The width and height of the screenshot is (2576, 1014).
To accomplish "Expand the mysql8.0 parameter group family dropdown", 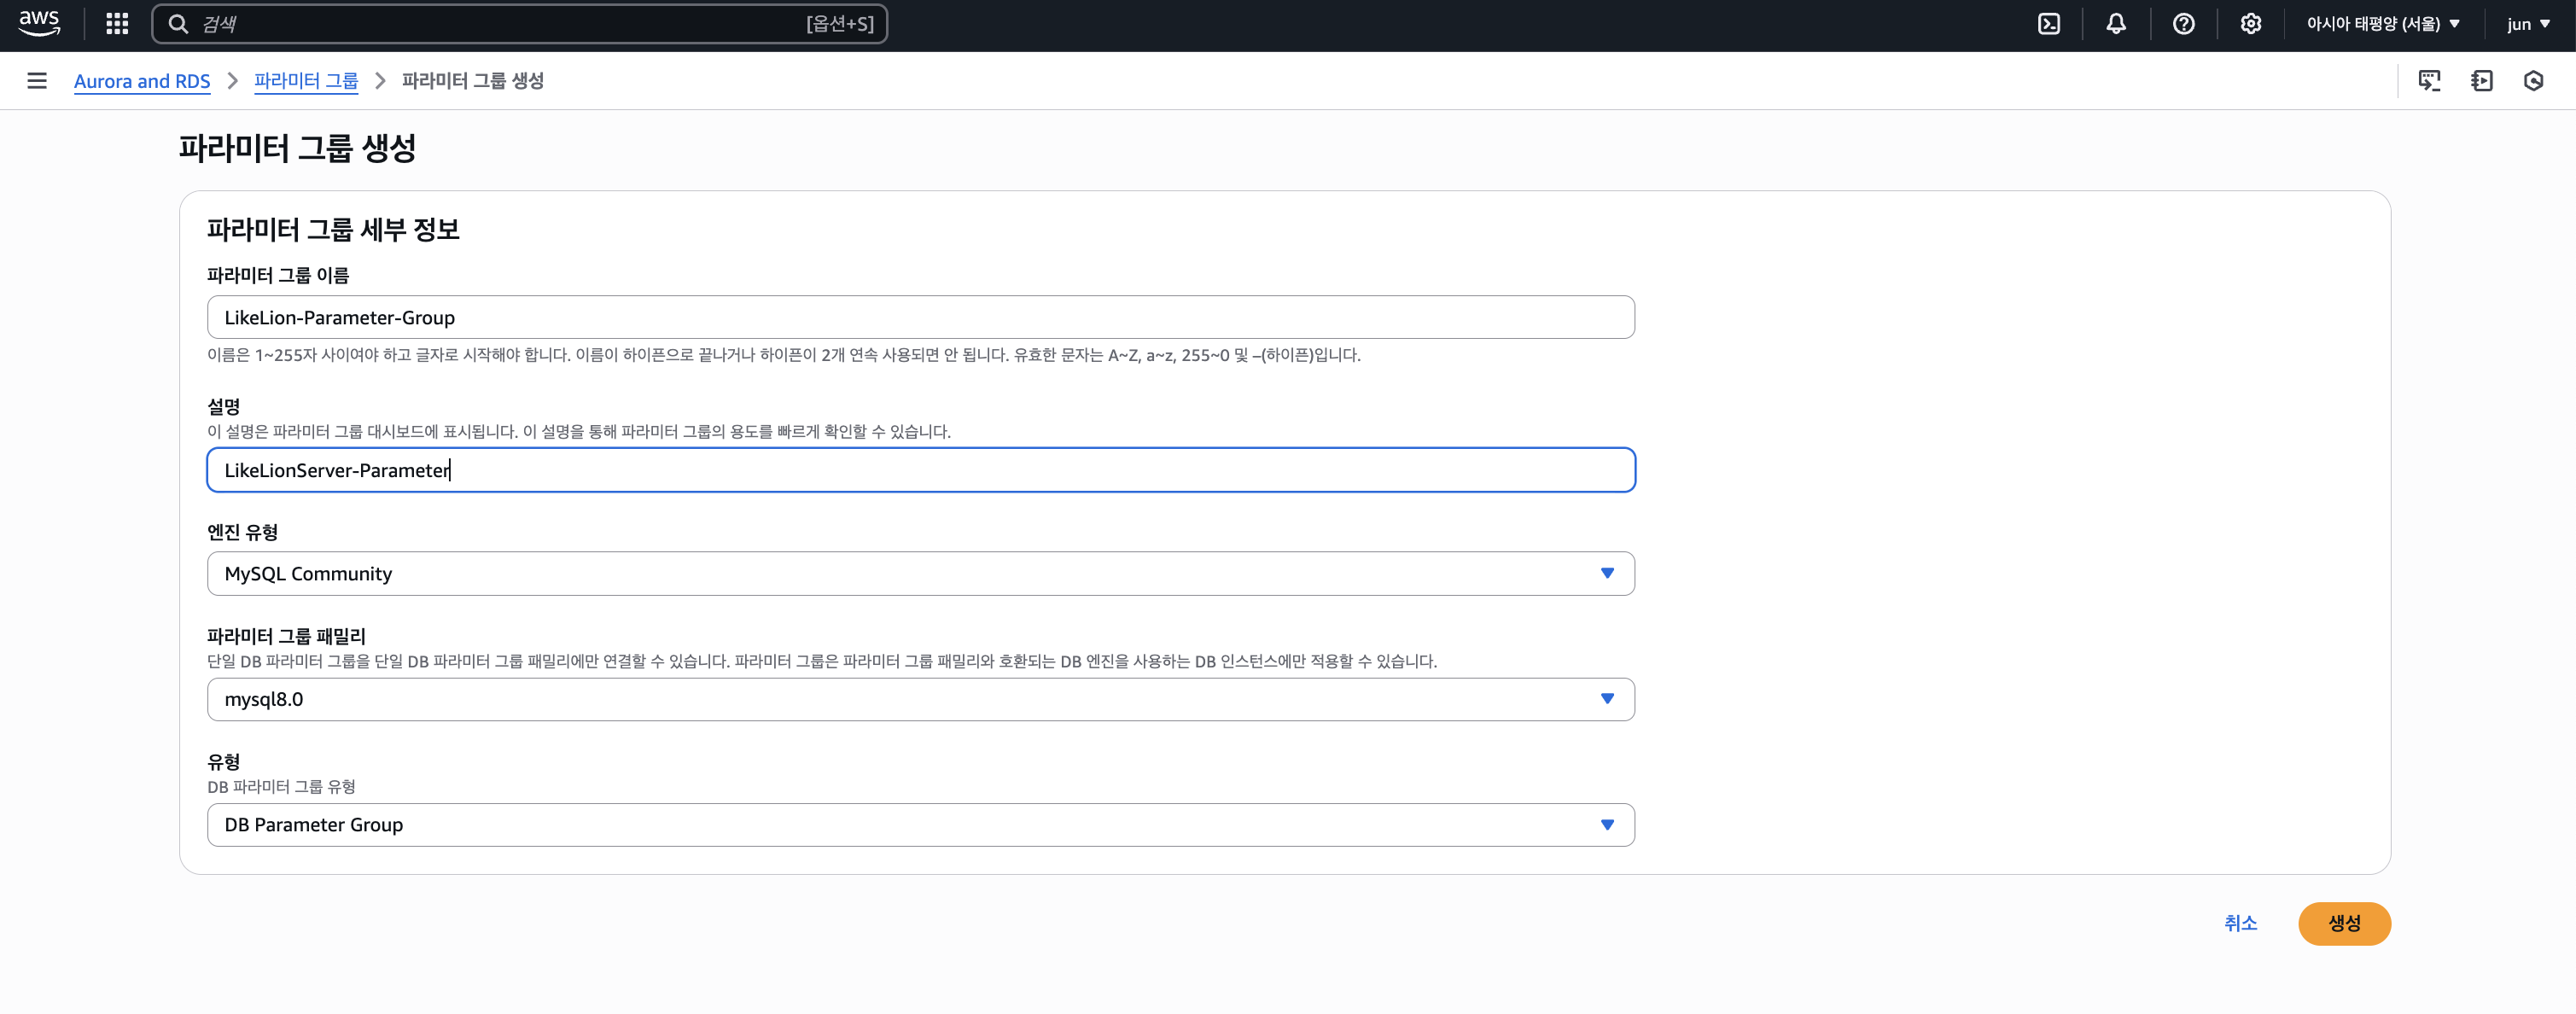I will pos(921,699).
